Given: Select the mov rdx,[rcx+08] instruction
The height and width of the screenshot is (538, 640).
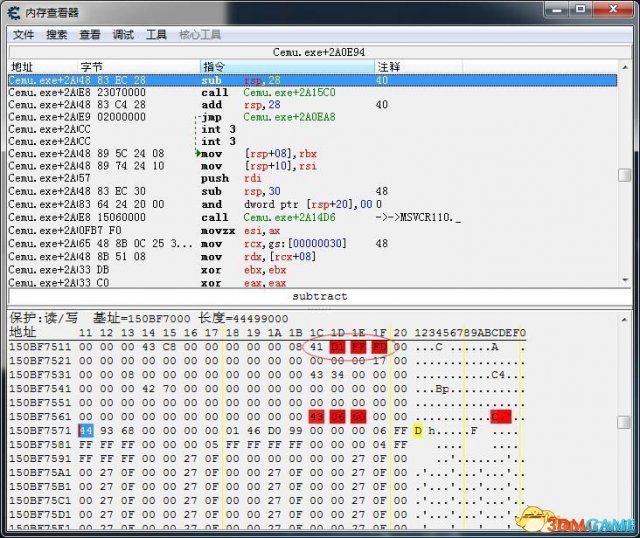Looking at the screenshot, I should [x=313, y=257].
